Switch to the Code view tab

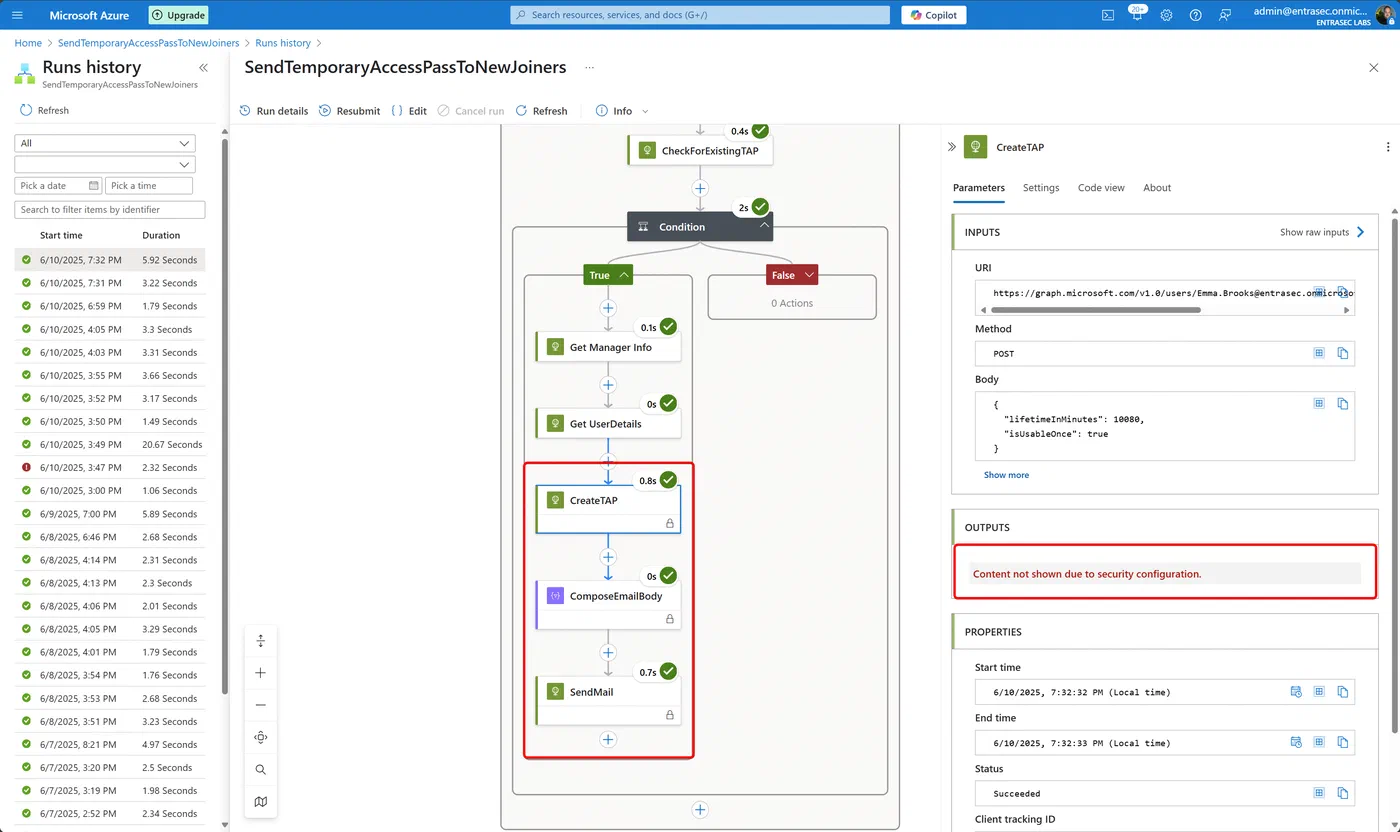point(1101,188)
